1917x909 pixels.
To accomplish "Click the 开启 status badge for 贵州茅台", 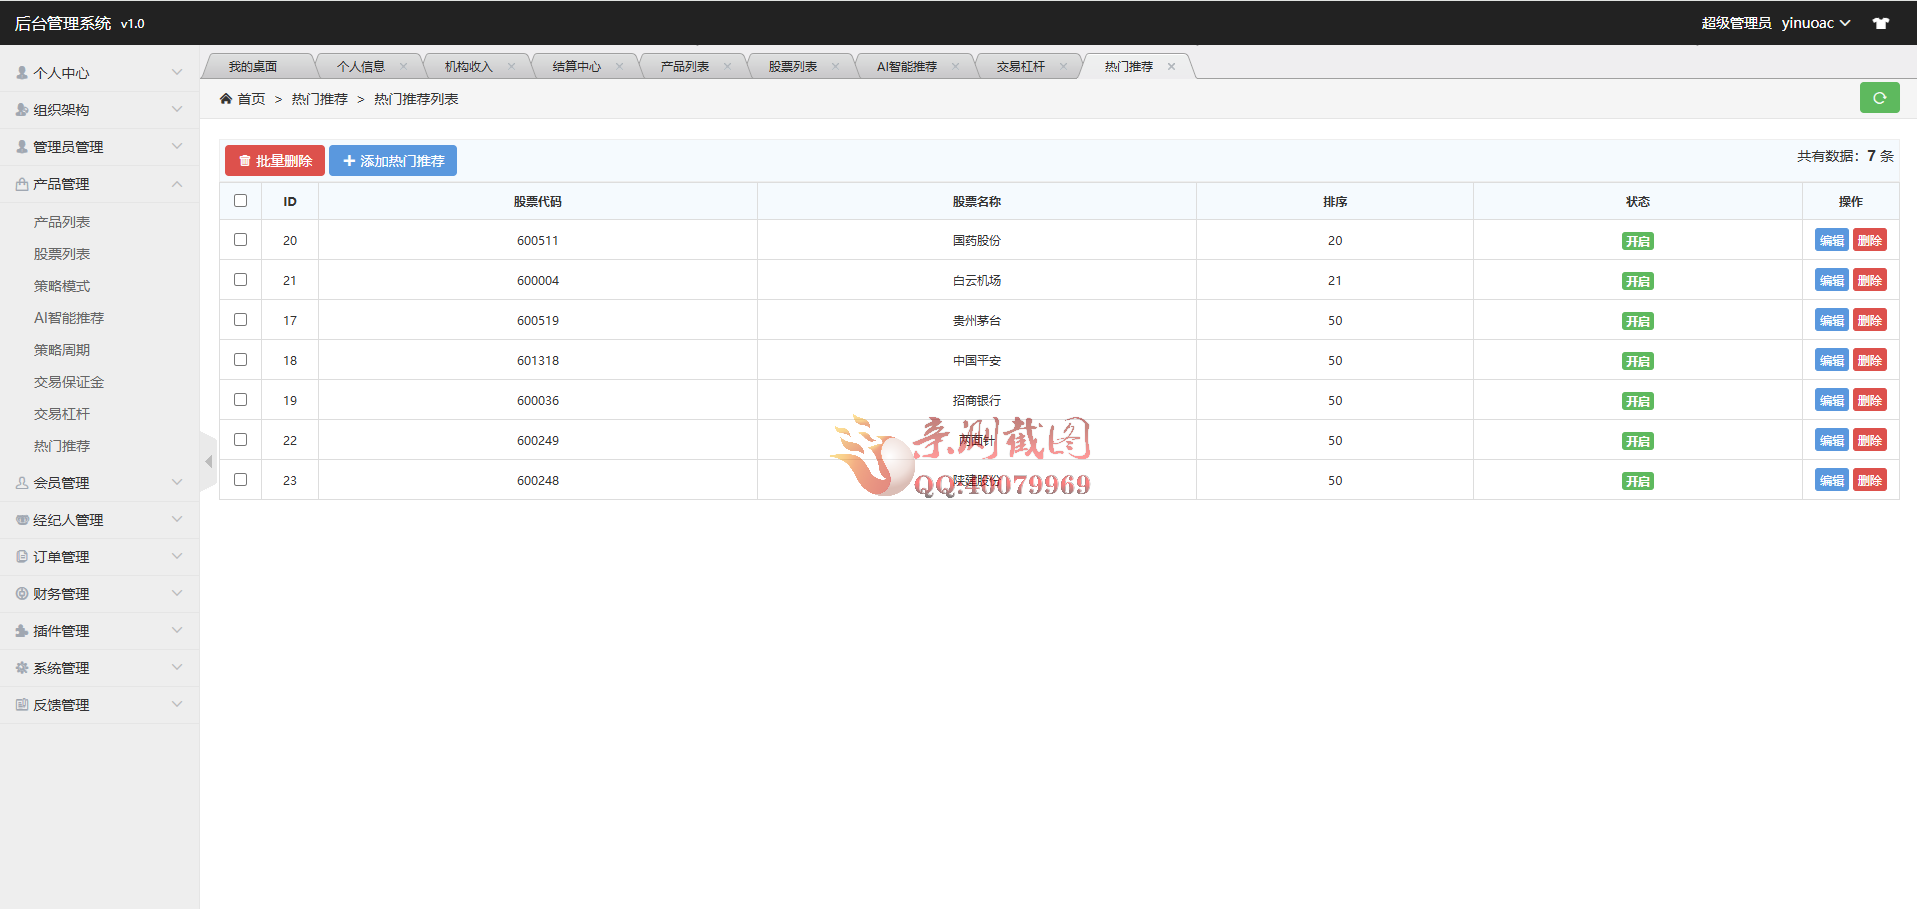I will pyautogui.click(x=1637, y=321).
